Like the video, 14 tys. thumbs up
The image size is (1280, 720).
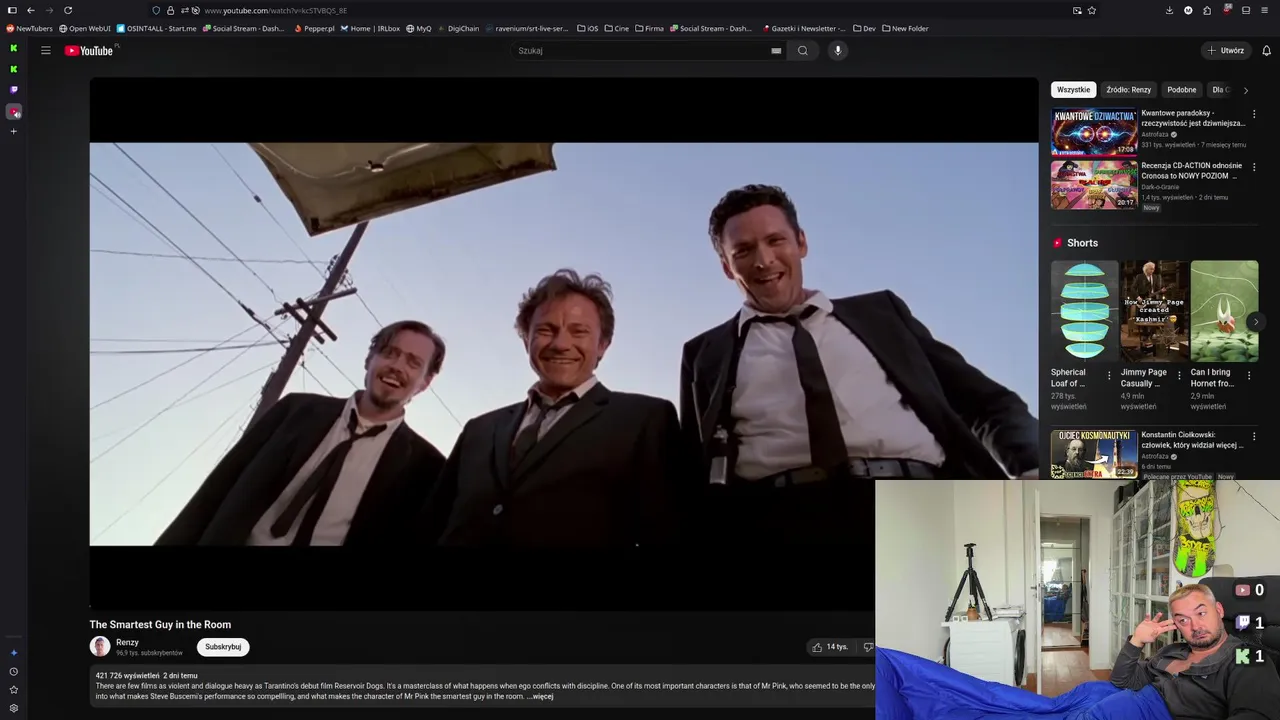tap(830, 647)
